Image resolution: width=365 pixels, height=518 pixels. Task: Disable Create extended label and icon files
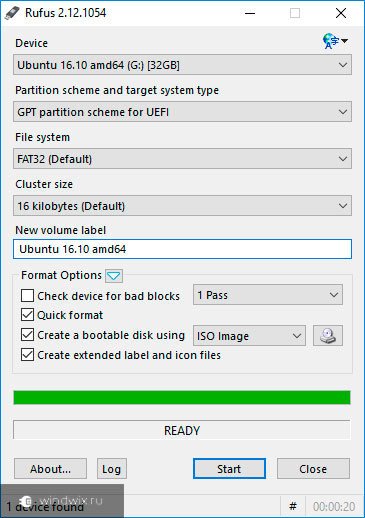27,355
